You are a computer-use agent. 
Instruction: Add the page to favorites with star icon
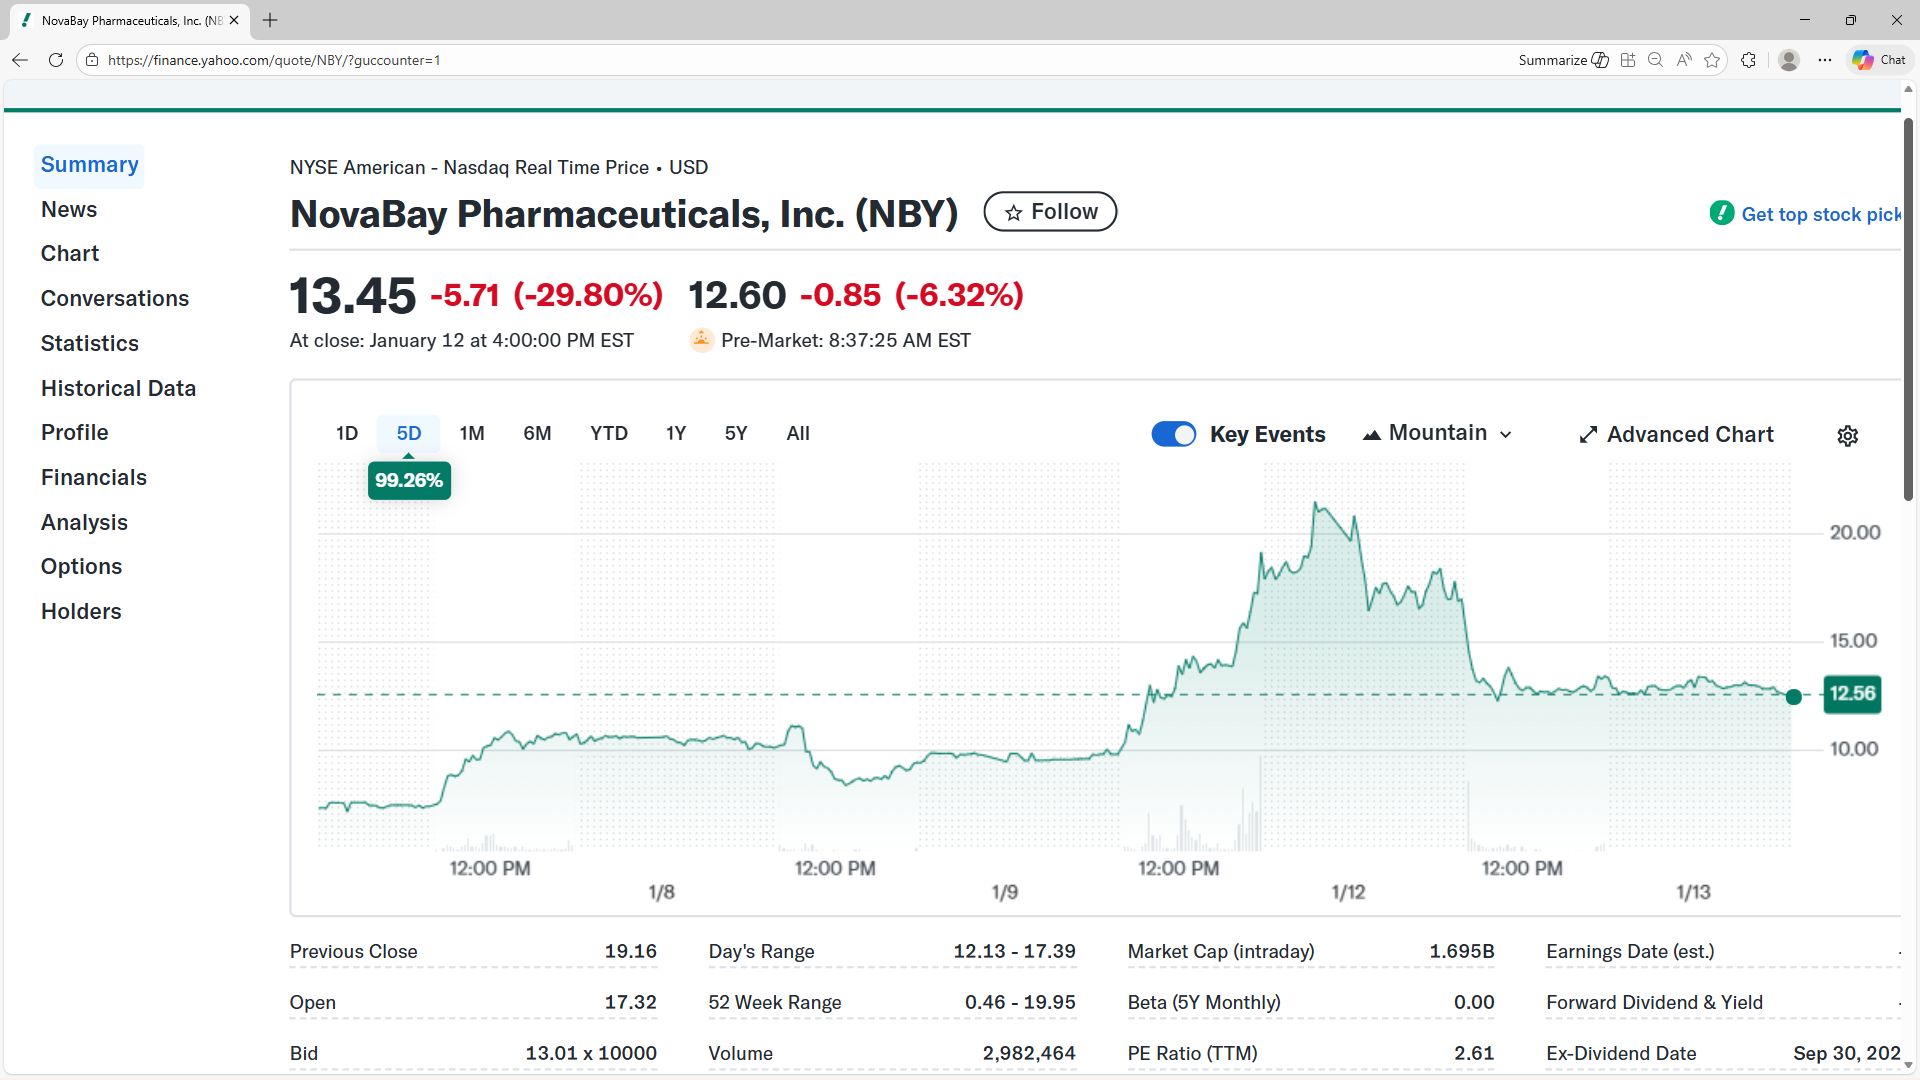click(1712, 60)
